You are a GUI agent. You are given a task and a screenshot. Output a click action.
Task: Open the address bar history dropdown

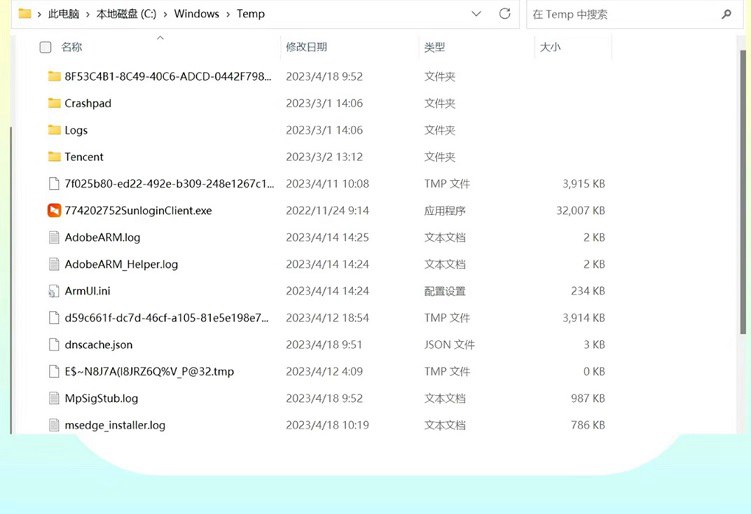point(476,14)
